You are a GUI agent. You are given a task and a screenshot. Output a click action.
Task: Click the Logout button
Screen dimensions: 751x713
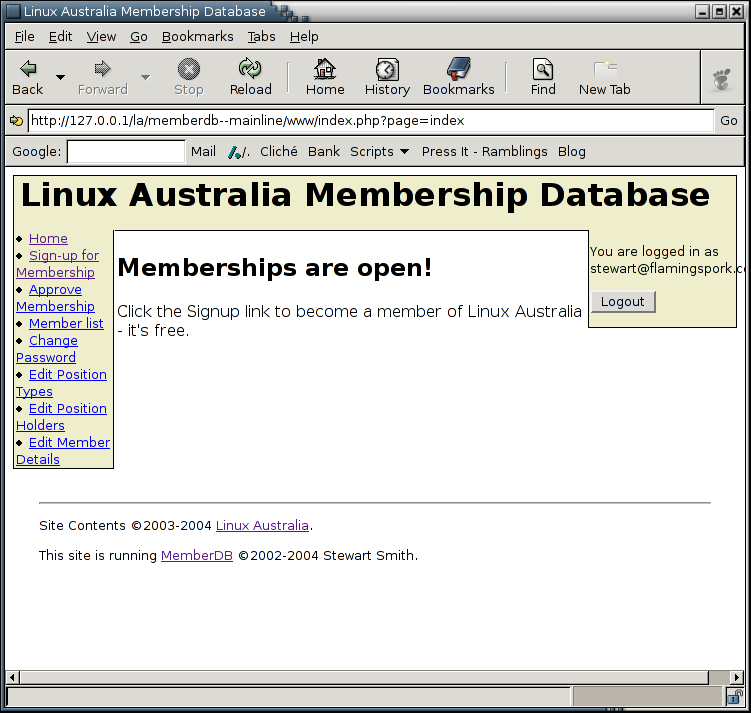623,302
